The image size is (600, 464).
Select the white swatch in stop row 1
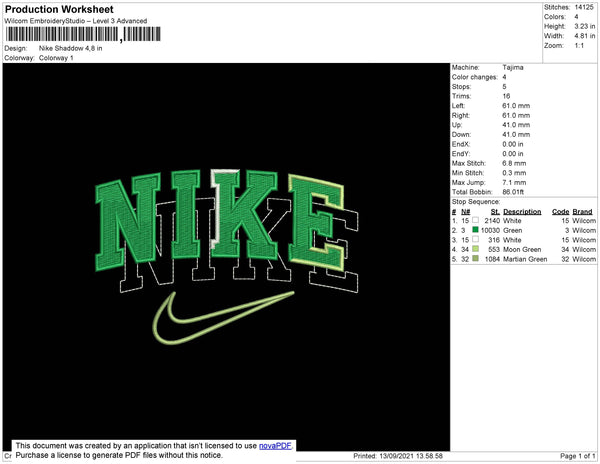[x=475, y=220]
